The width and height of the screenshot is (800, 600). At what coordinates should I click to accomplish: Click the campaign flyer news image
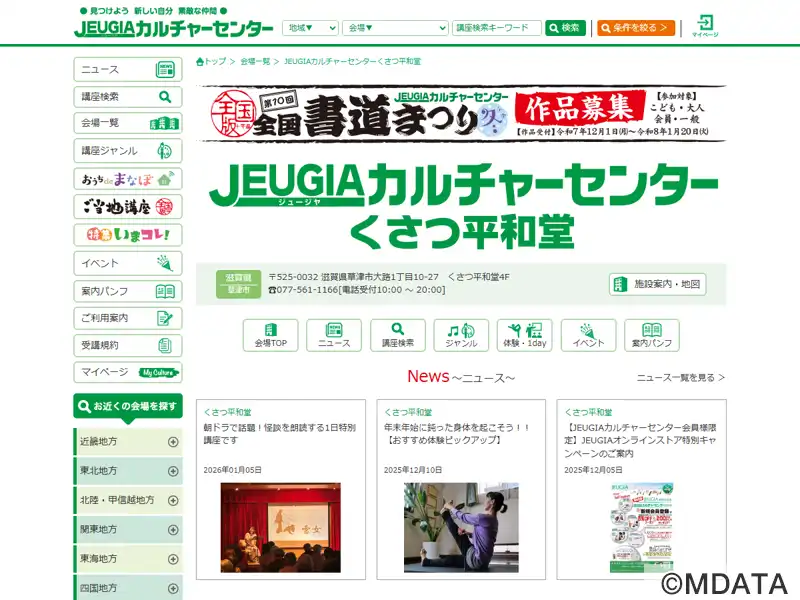pyautogui.click(x=641, y=528)
